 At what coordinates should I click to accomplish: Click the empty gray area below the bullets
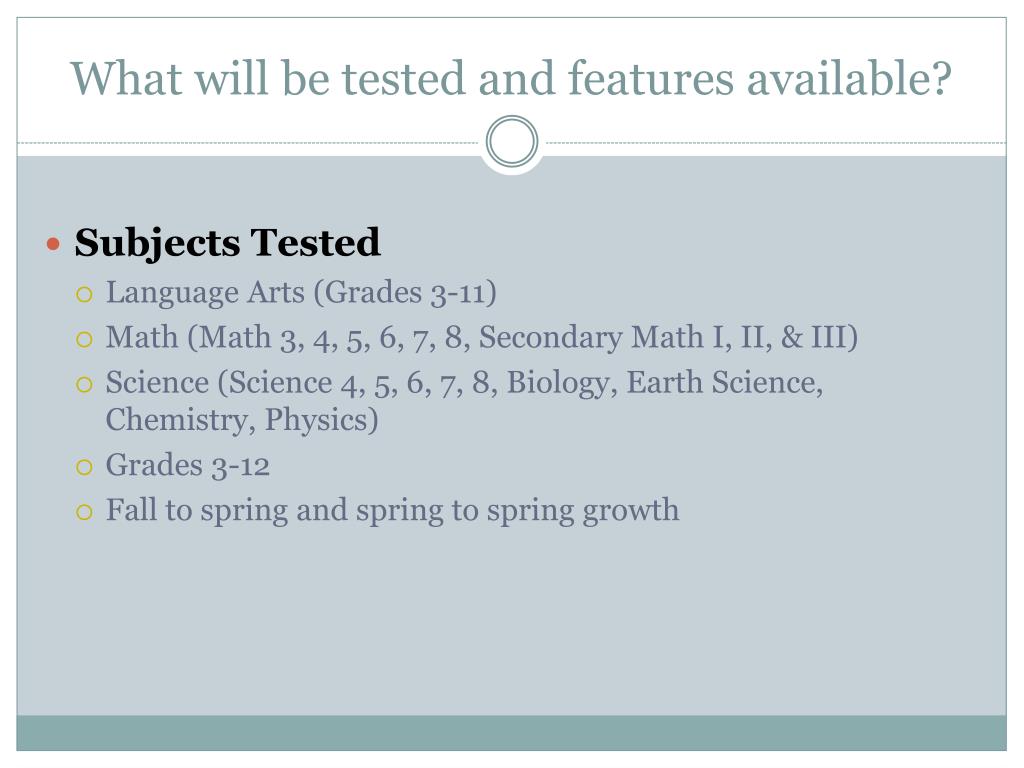[512, 620]
